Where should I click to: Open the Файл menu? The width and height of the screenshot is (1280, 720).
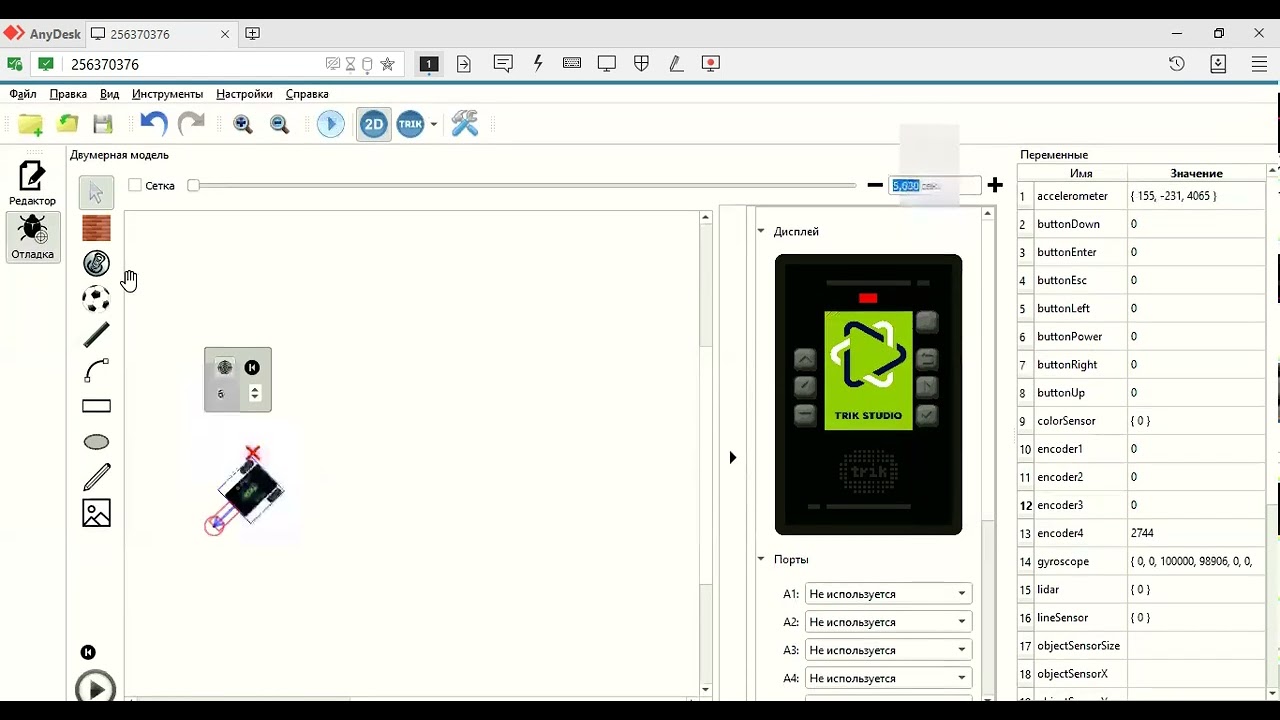click(23, 94)
